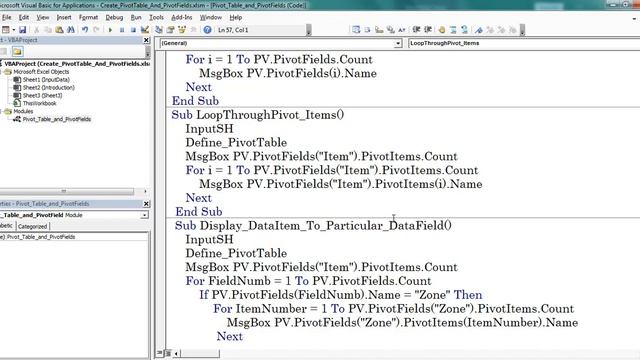Switch to the Categorized properties tab
Viewport: 640px width, 360px height.
pyautogui.click(x=33, y=227)
